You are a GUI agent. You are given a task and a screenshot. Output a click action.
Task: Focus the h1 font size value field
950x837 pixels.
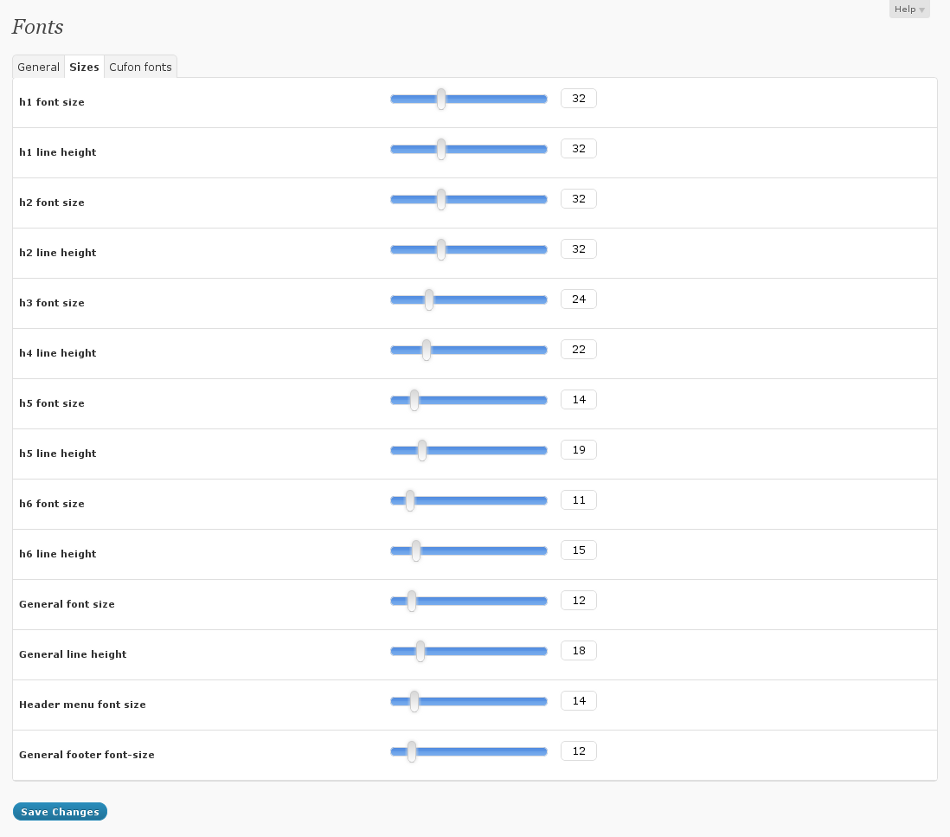[578, 98]
